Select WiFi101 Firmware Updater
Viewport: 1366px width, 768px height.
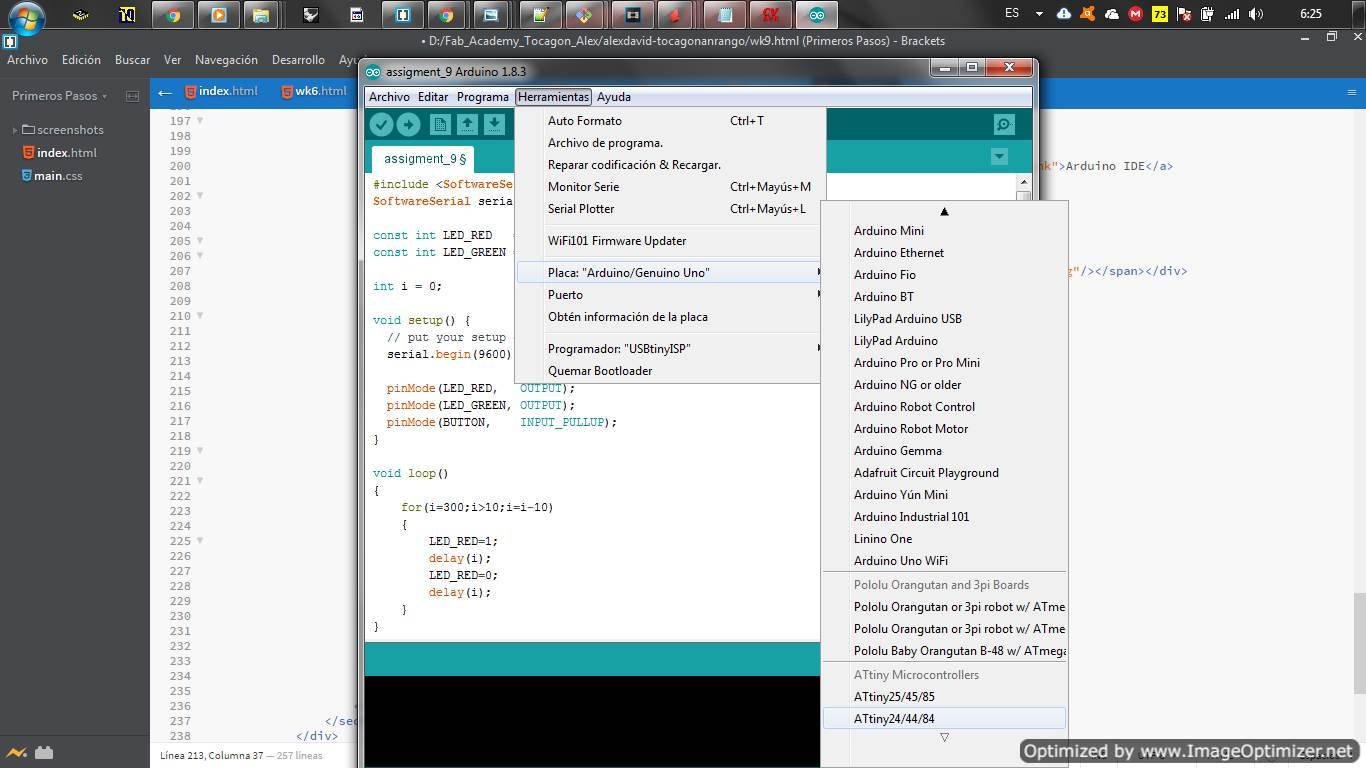pos(670,241)
